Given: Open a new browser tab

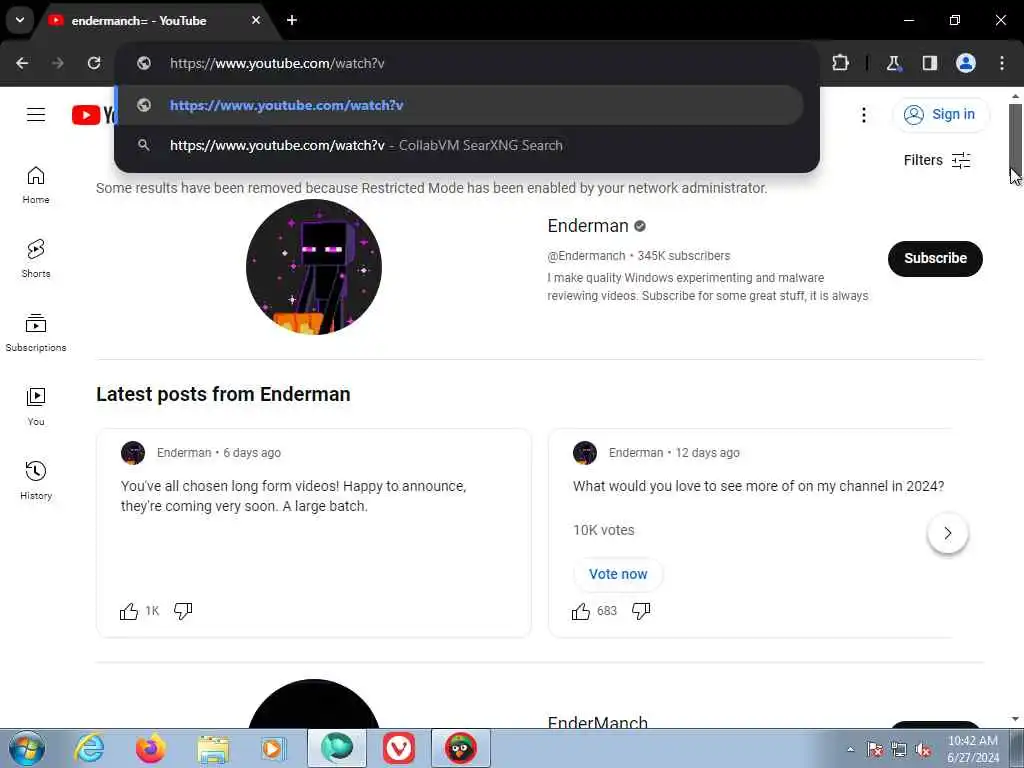Looking at the screenshot, I should [292, 20].
